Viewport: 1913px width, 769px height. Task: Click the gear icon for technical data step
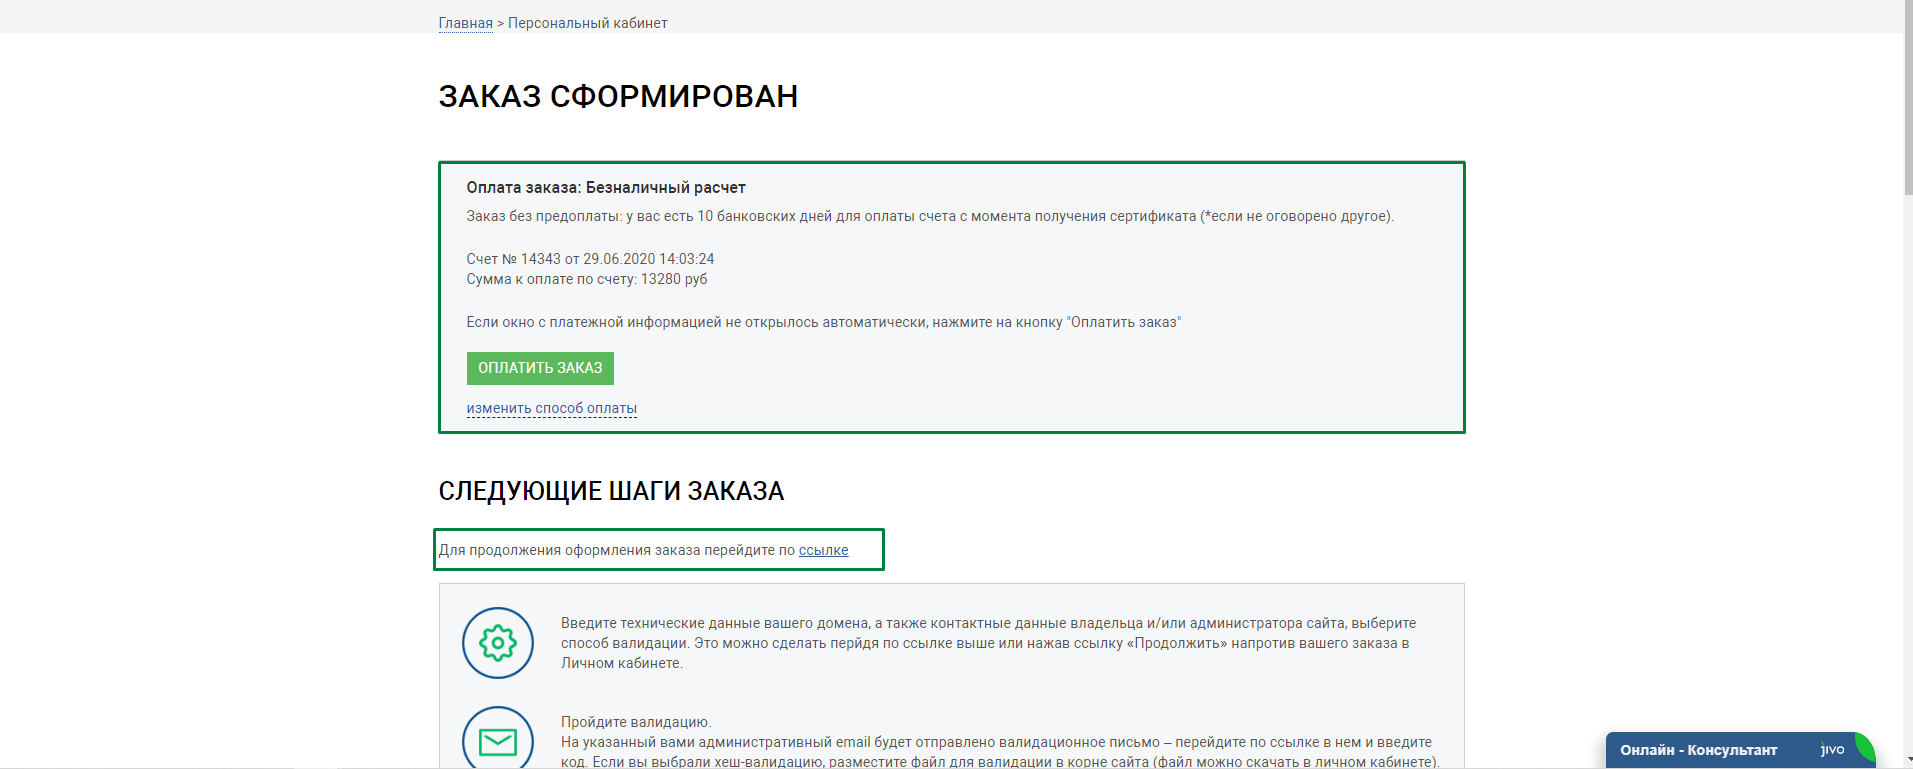[x=498, y=643]
